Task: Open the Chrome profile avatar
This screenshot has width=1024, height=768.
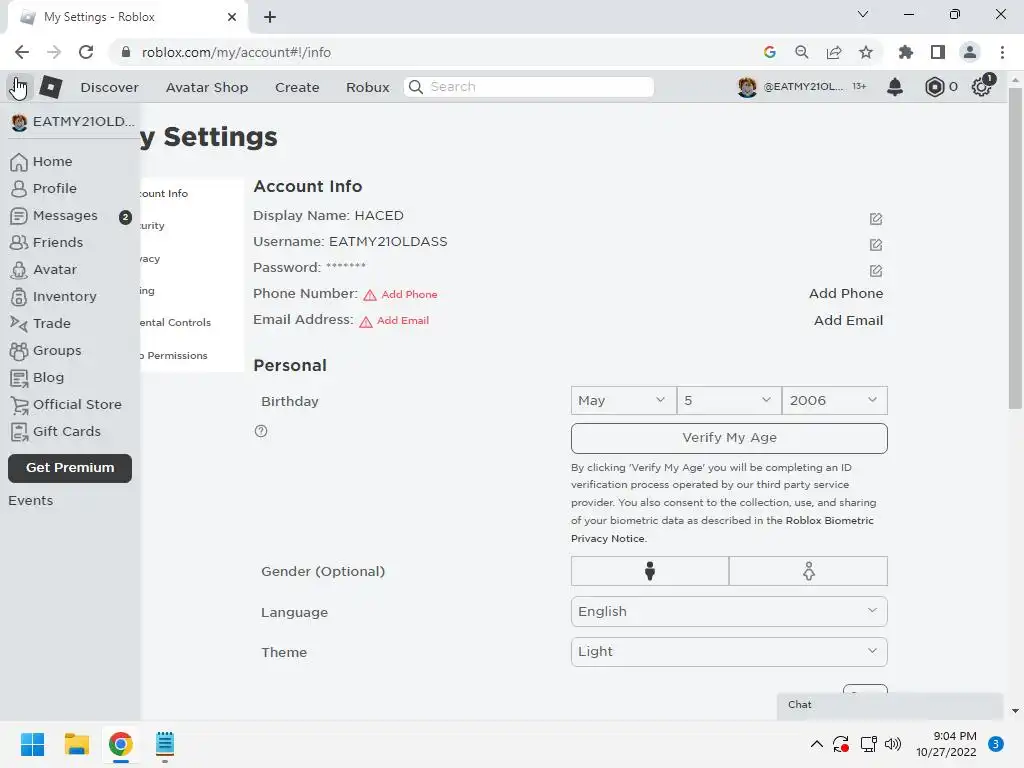Action: coord(970,52)
